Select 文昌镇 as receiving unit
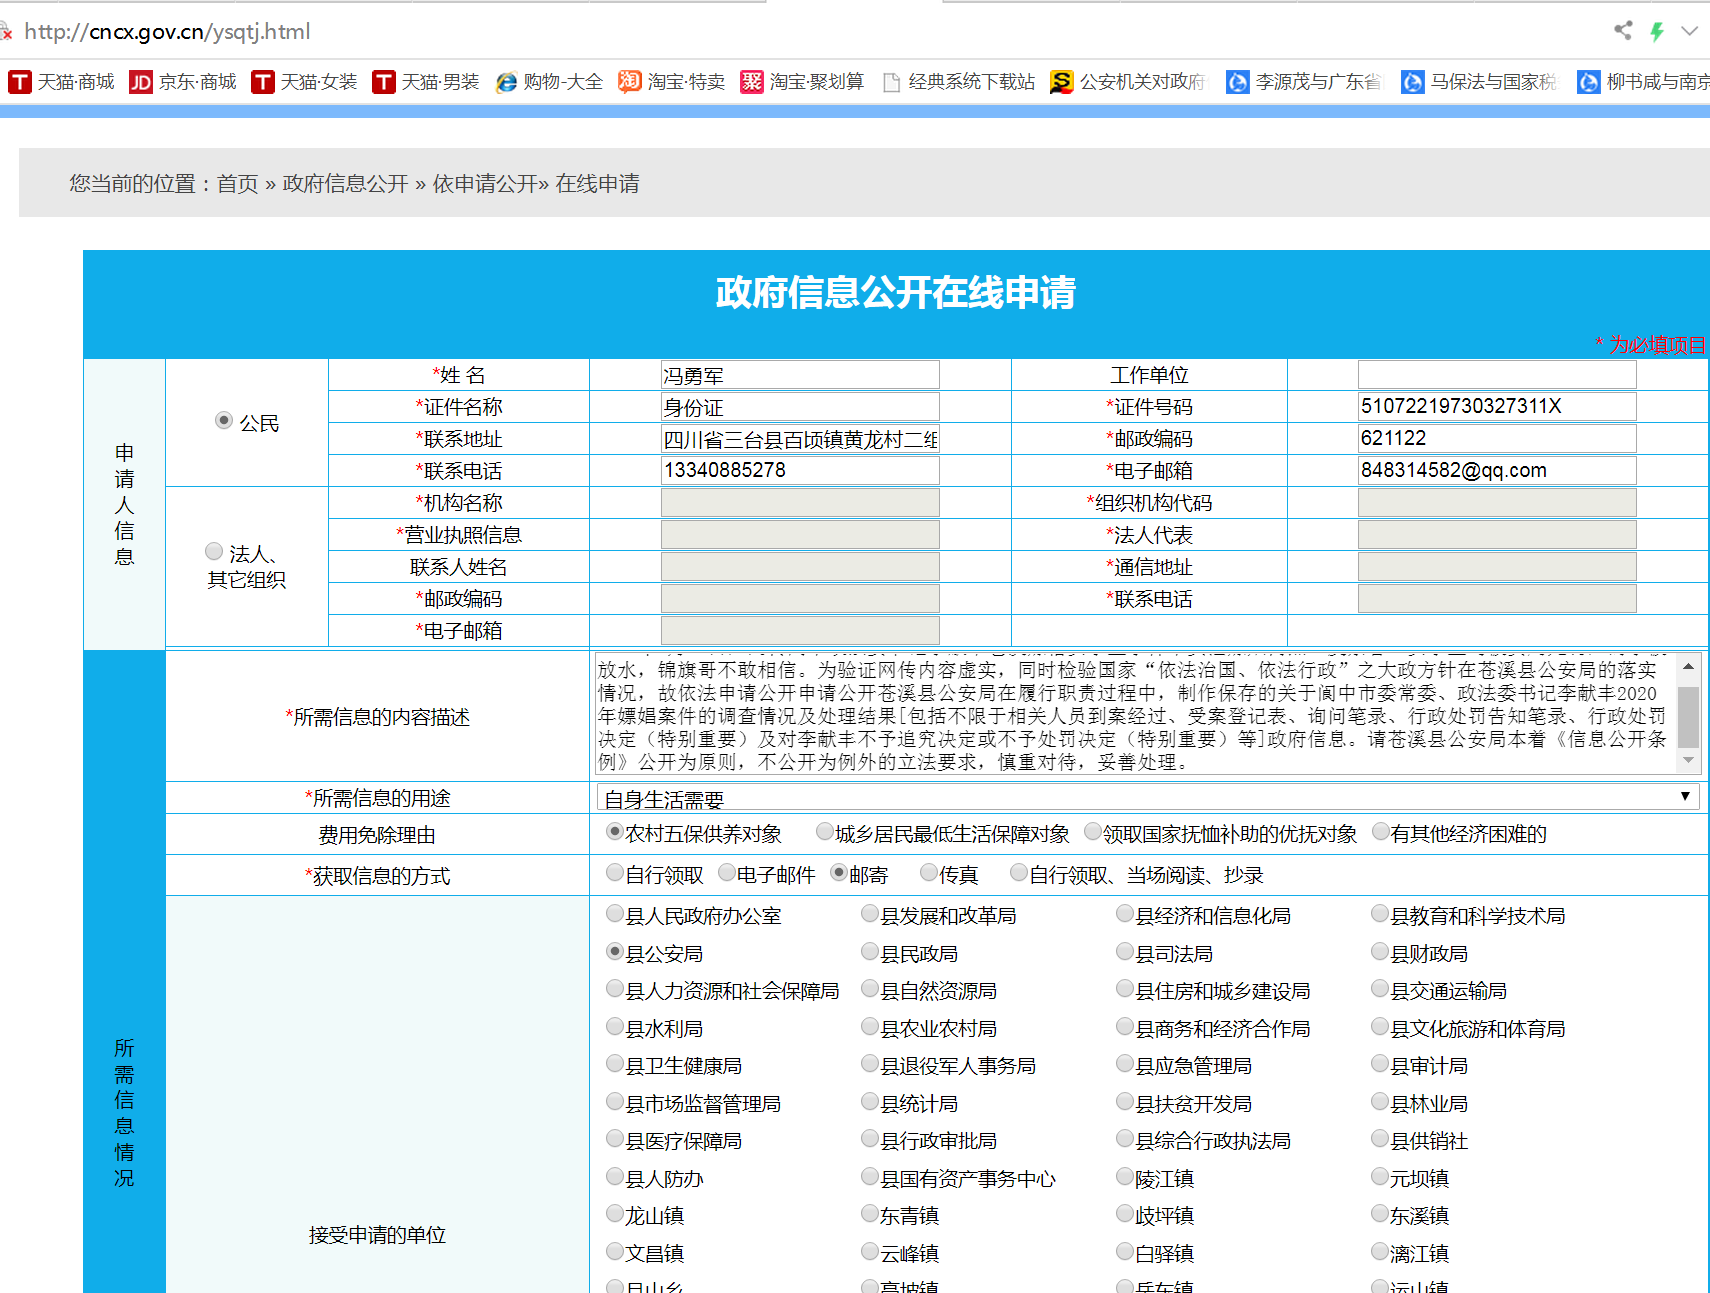Screen dimensions: 1710x1293 click(x=615, y=1252)
